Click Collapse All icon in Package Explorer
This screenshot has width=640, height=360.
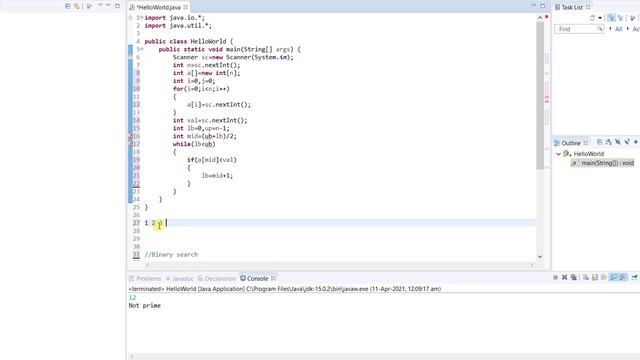tap(68, 6)
